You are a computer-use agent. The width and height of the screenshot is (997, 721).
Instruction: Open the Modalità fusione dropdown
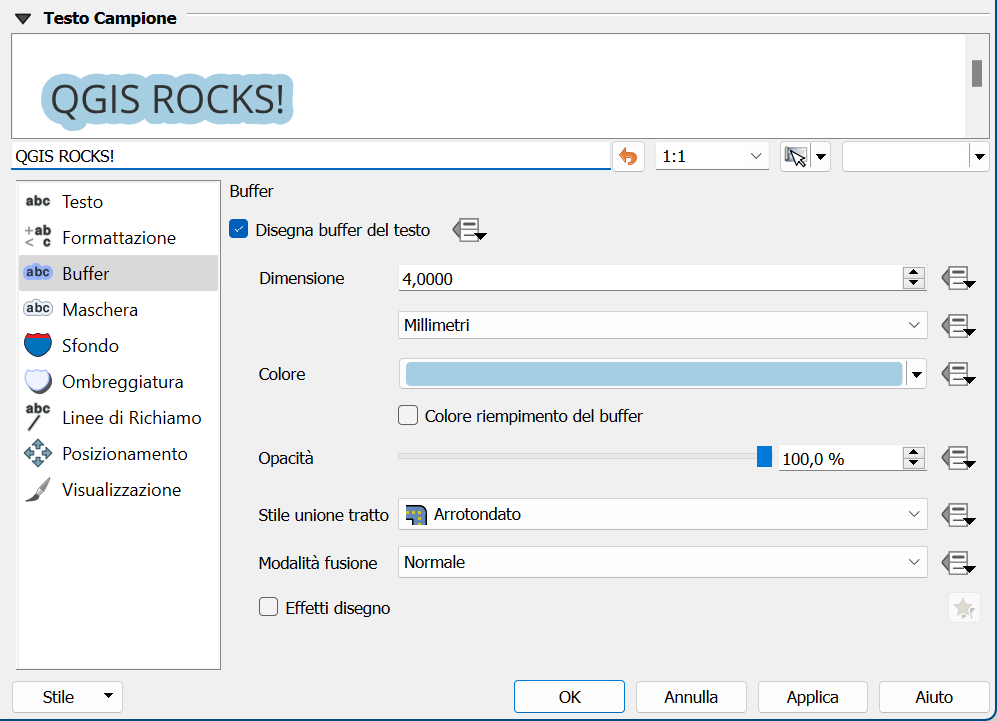(663, 562)
